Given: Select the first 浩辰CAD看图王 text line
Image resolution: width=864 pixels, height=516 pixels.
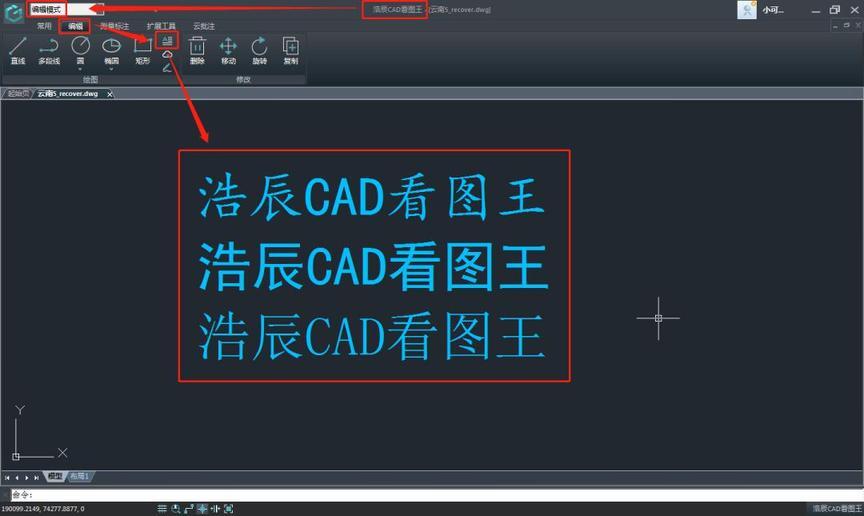Looking at the screenshot, I should click(x=372, y=197).
